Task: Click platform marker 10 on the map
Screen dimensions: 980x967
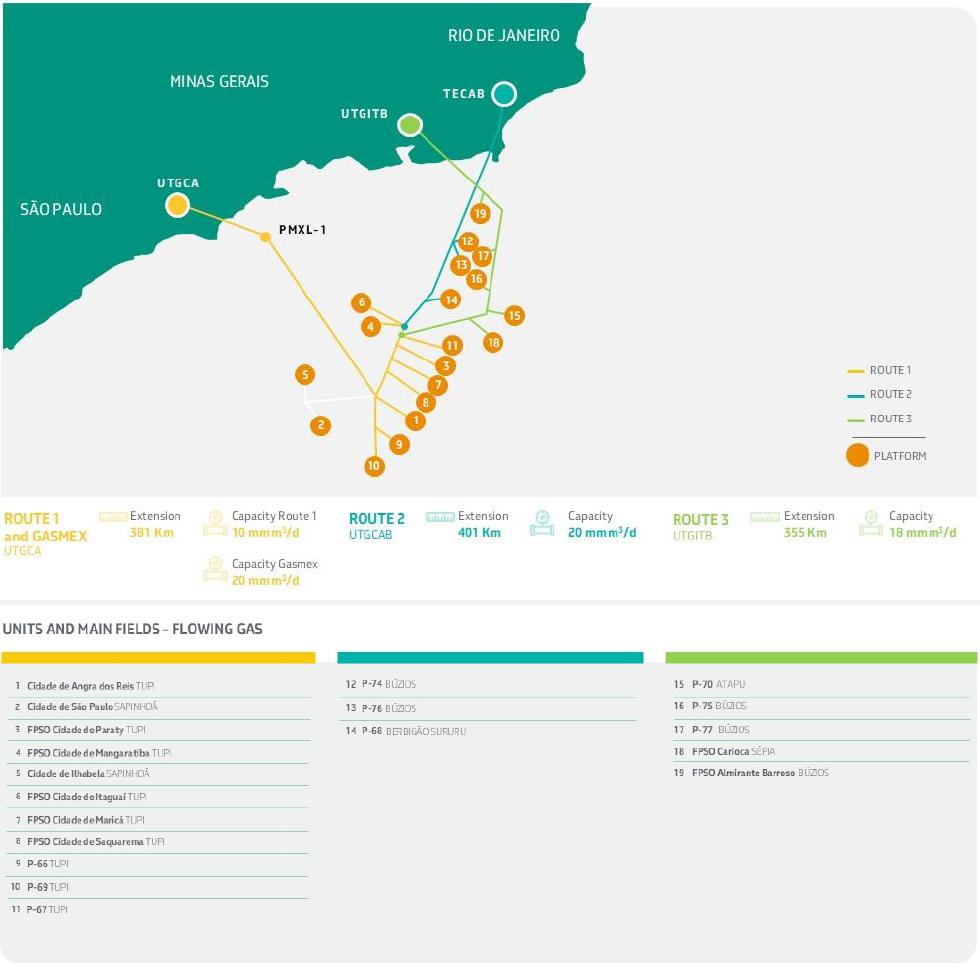Action: coord(374,465)
